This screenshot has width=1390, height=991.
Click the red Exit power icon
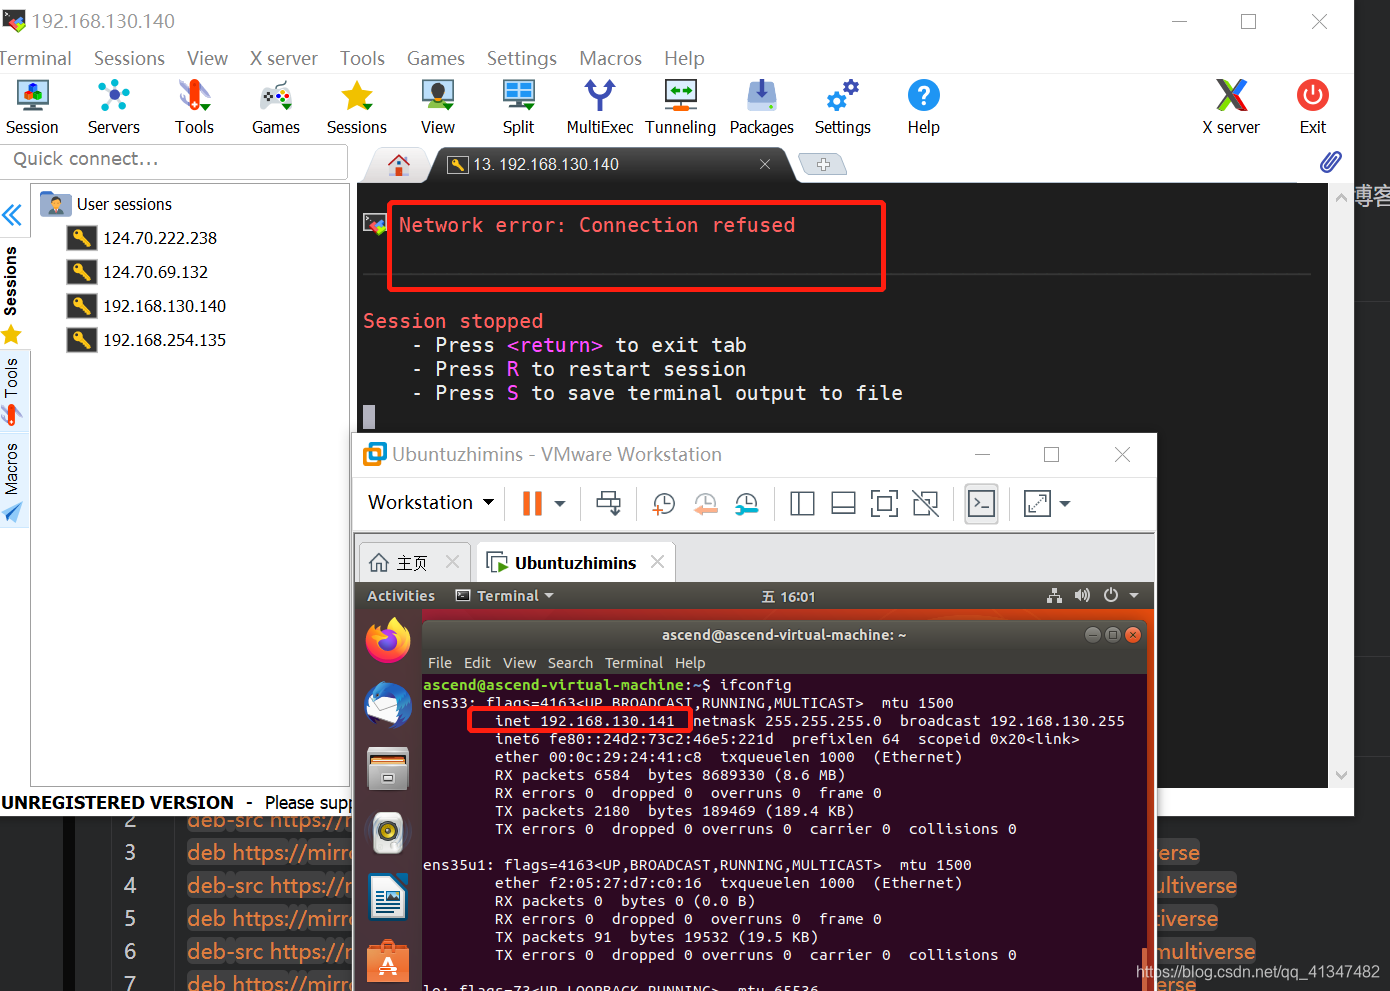point(1313,107)
